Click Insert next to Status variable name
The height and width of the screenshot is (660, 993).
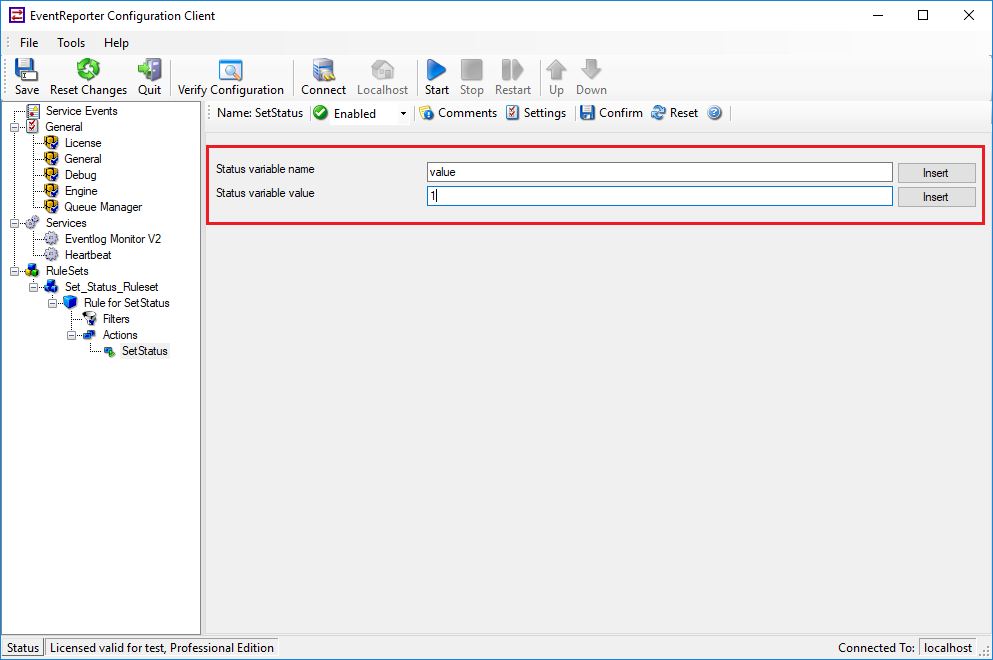(x=936, y=173)
